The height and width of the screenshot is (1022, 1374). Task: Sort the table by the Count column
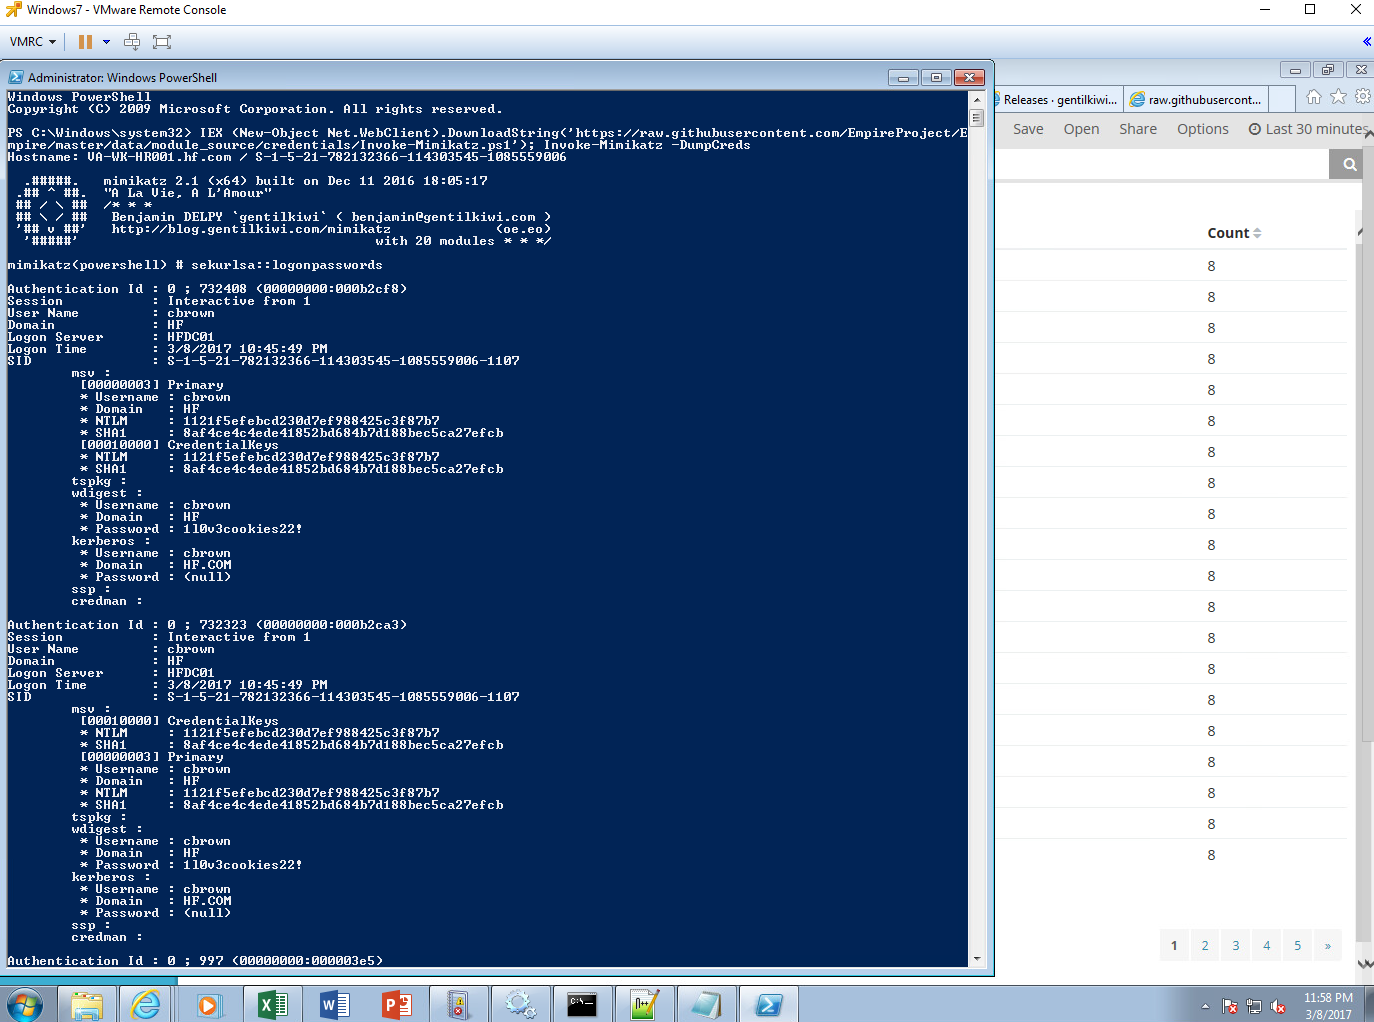click(1234, 233)
